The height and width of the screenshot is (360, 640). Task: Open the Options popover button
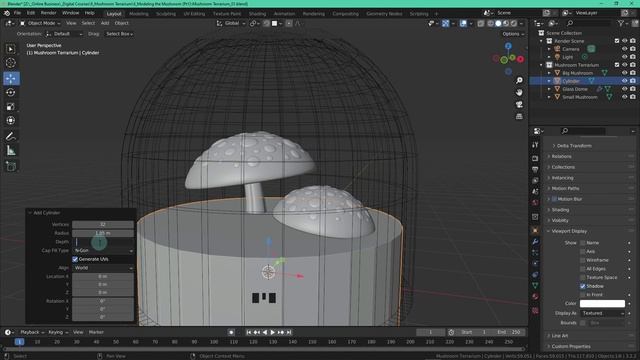click(513, 34)
